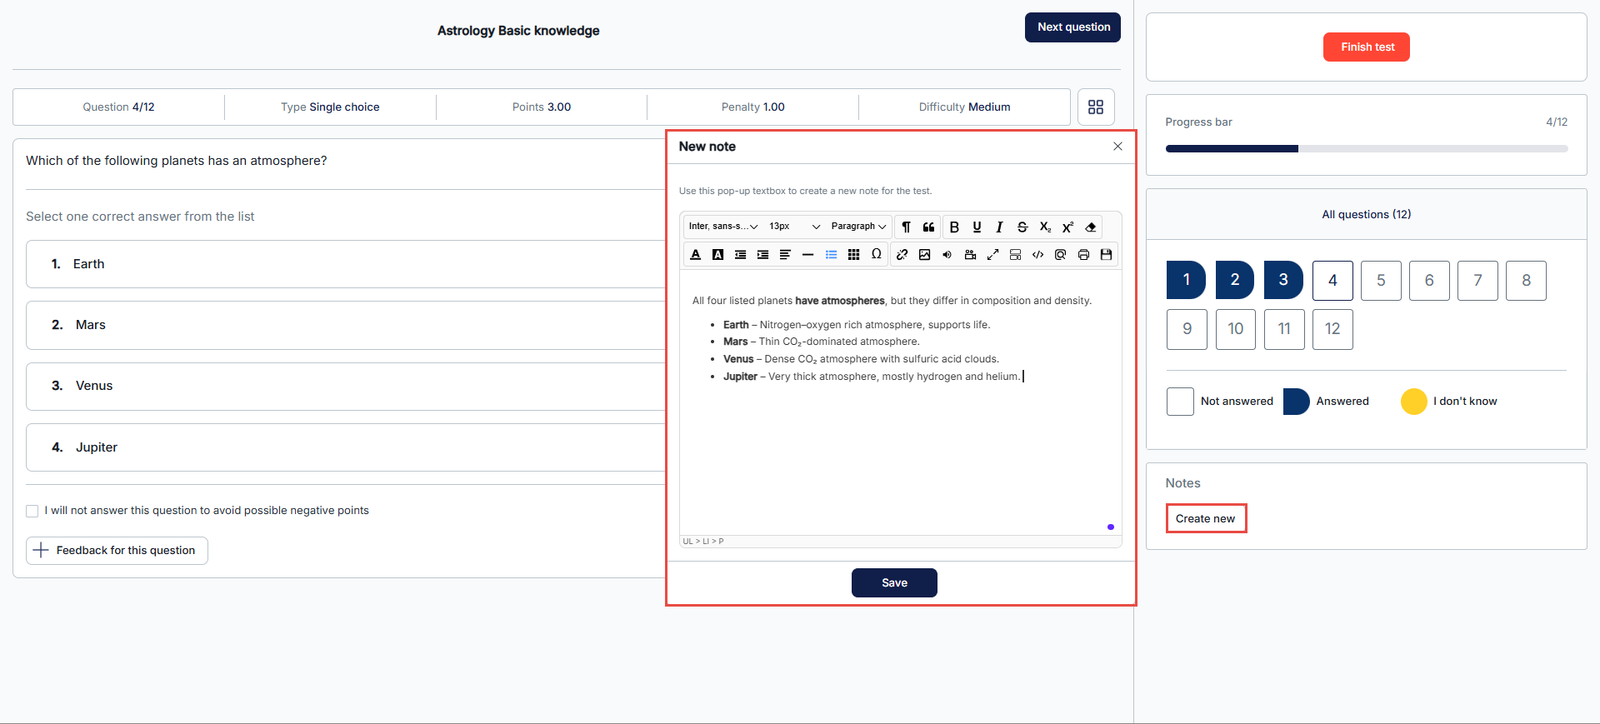1600x724 pixels.
Task: Click the special characters omega icon
Action: [x=876, y=254]
